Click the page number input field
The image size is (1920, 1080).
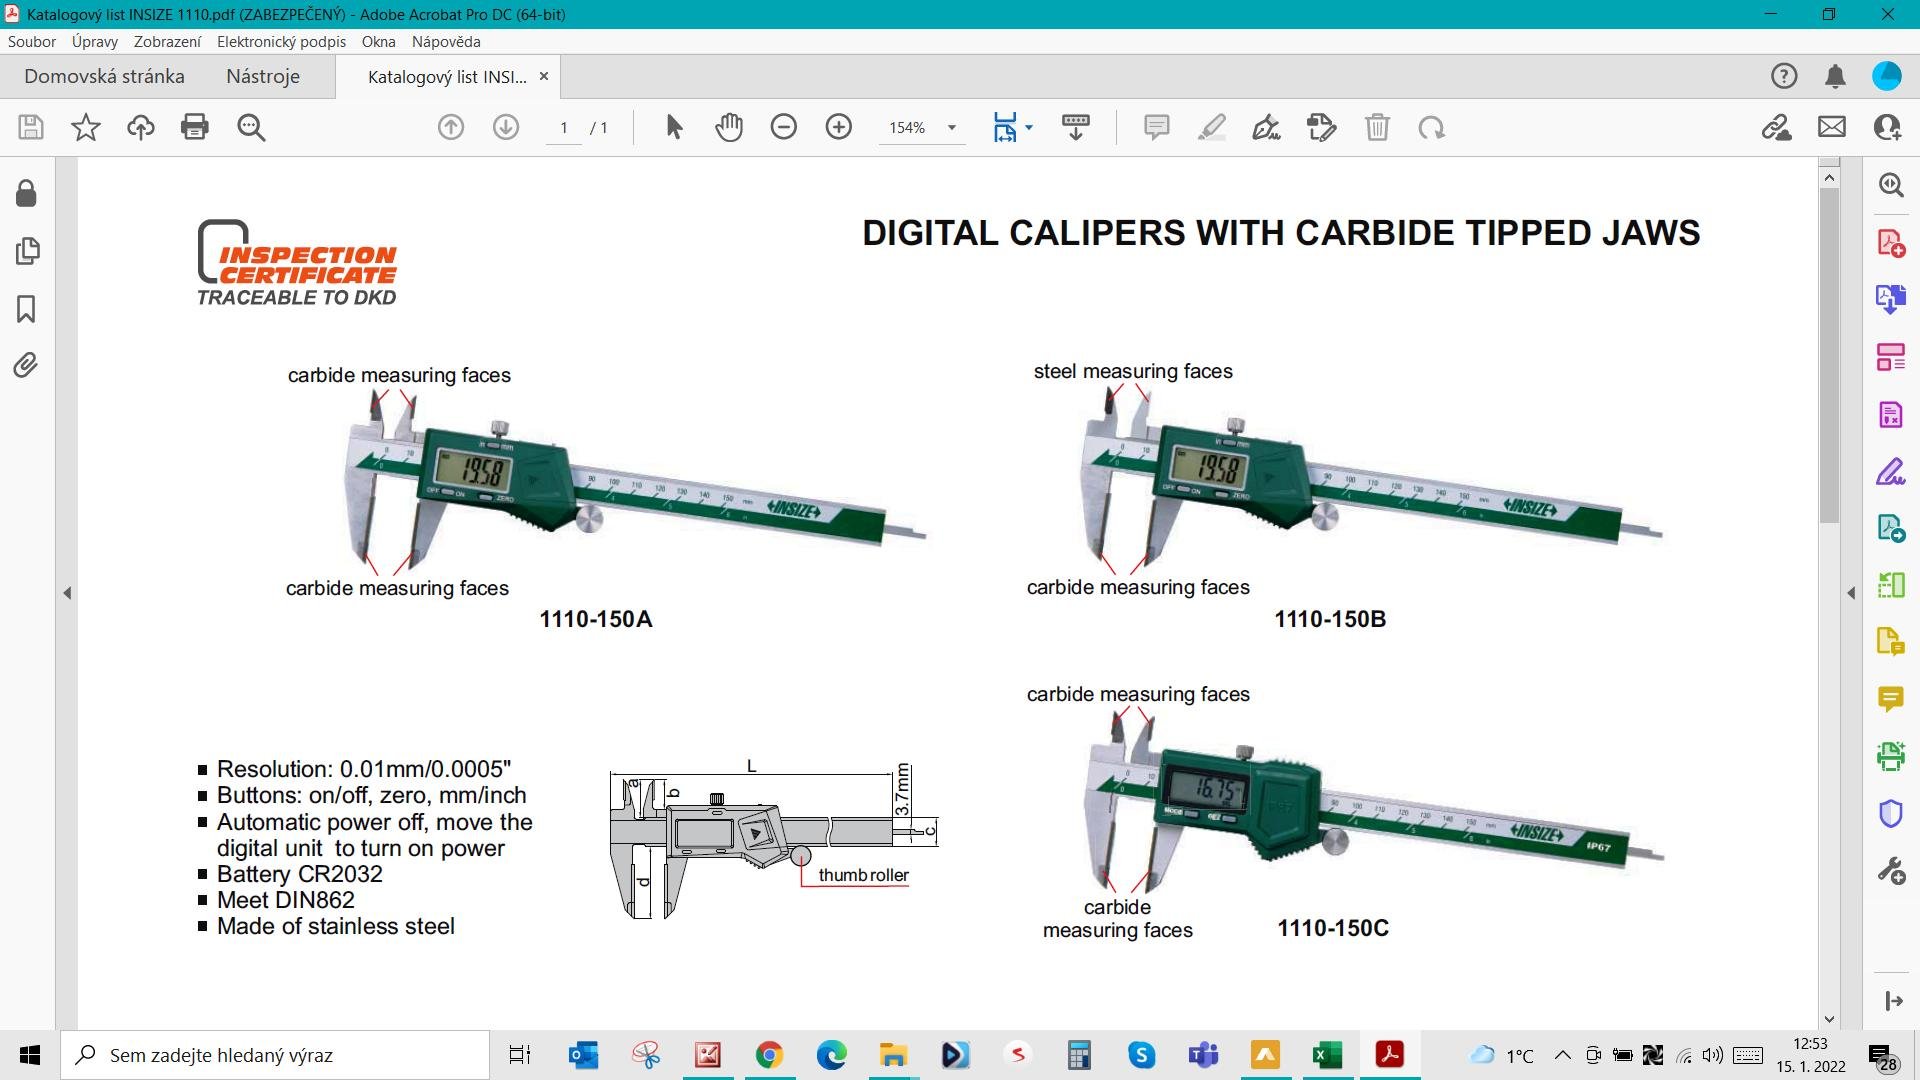564,127
